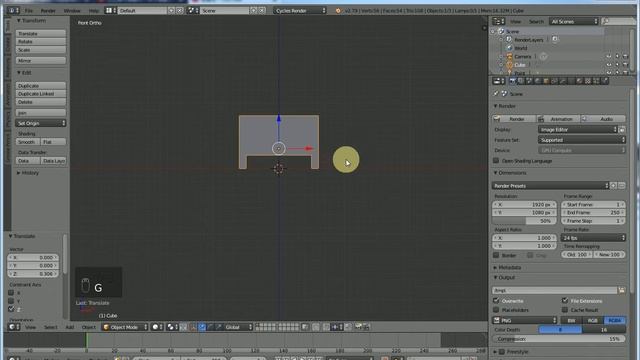Enable the Border checkbox
The width and height of the screenshot is (640, 360).
point(496,255)
